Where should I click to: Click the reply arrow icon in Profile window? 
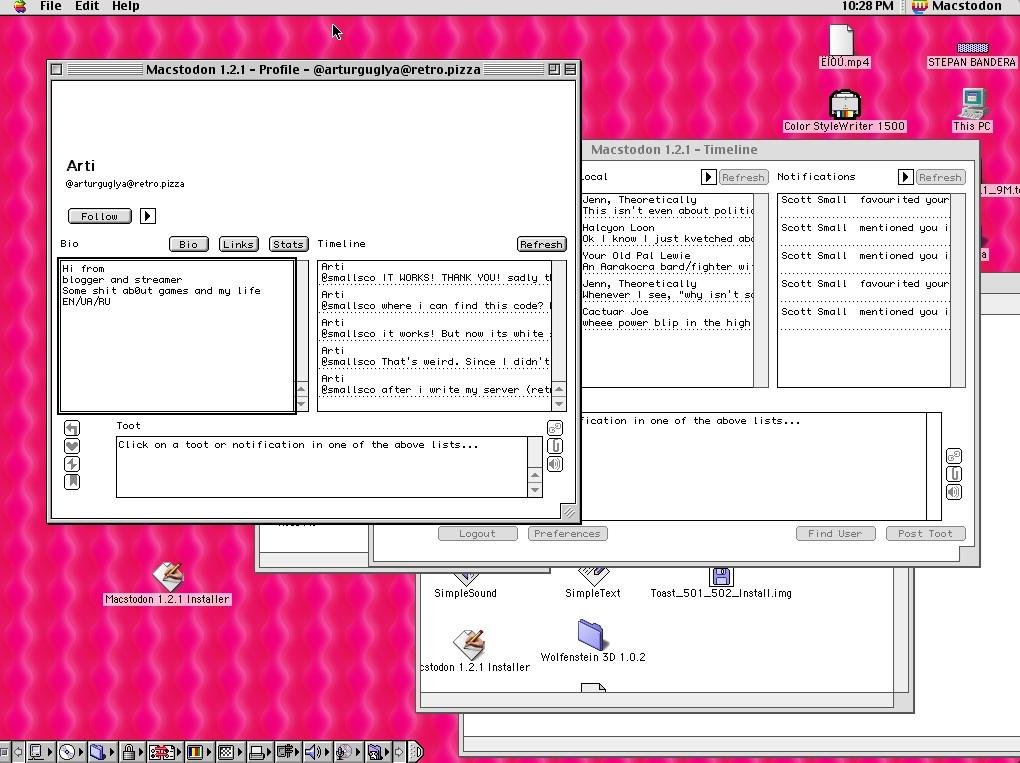point(72,428)
